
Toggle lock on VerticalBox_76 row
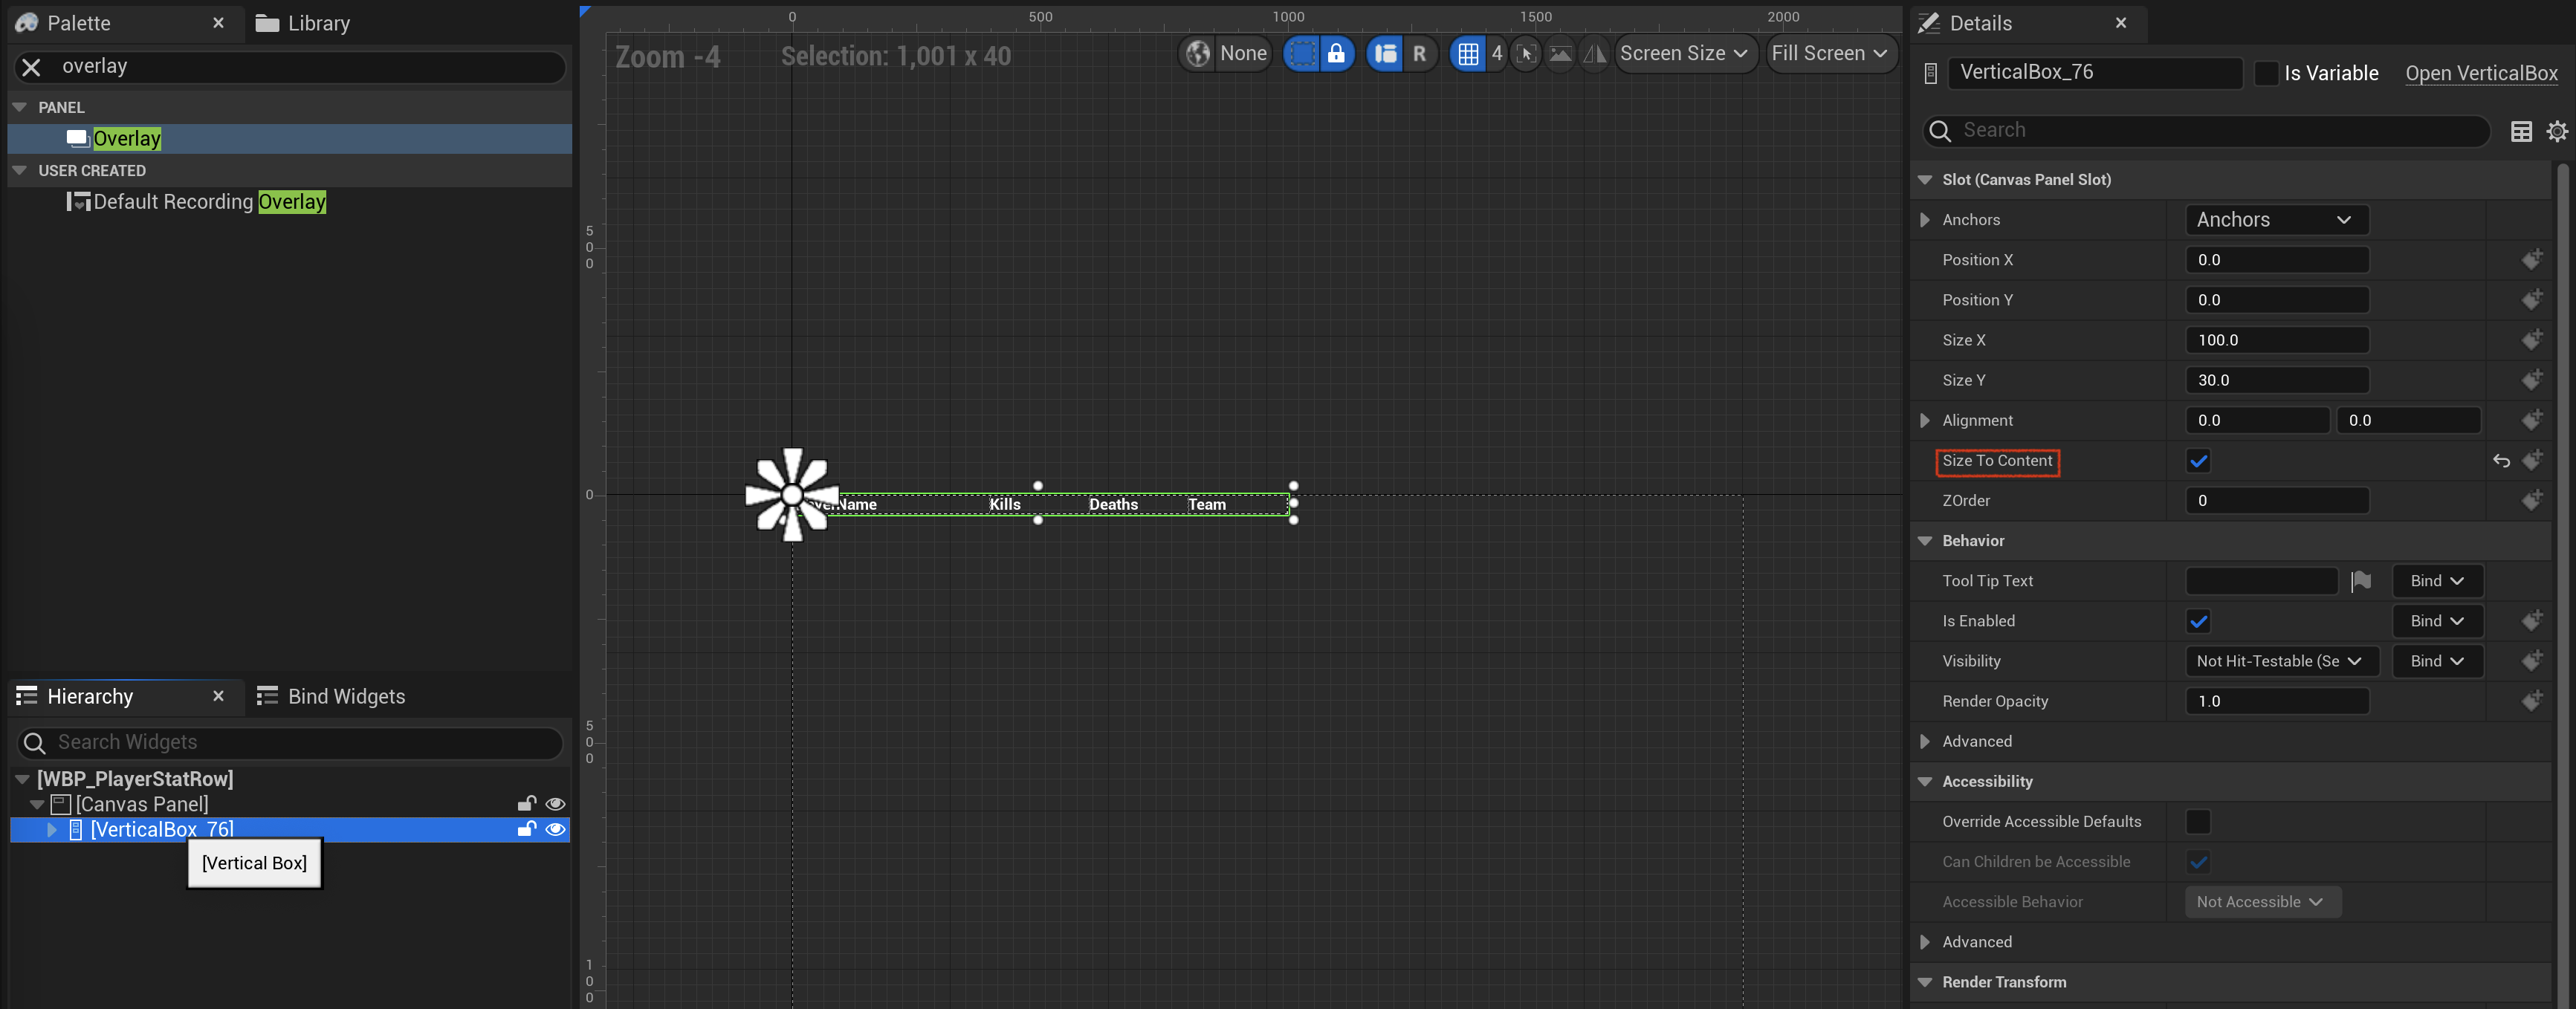coord(526,828)
